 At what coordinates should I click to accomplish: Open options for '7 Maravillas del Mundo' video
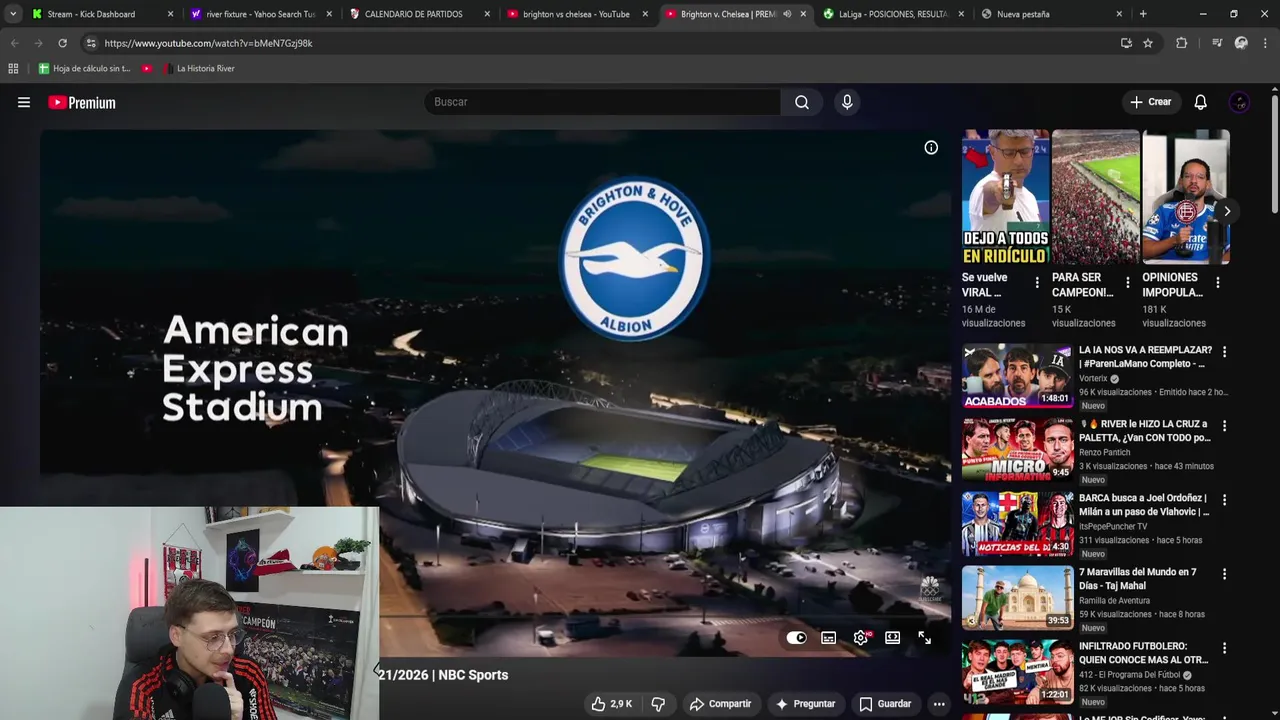[x=1224, y=574]
